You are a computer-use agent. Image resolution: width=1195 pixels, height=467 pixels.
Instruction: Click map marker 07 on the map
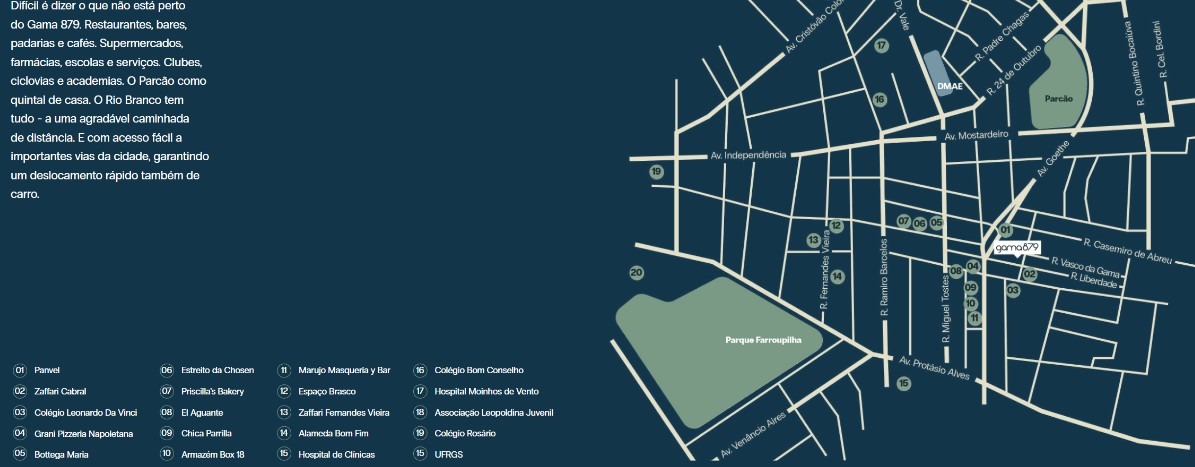(904, 221)
